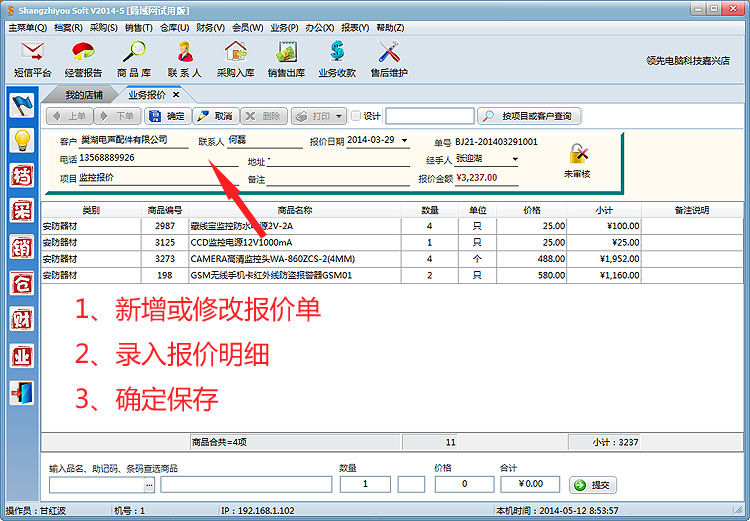The image size is (750, 521).
Task: Click the 业务收款 dollar icon
Action: point(337,58)
